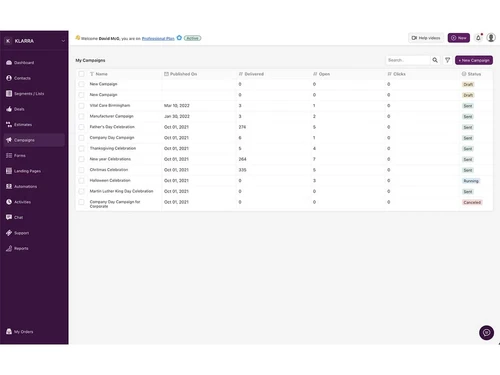Viewport: 500px width, 375px height.
Task: Click the Automations icon
Action: [x=9, y=186]
